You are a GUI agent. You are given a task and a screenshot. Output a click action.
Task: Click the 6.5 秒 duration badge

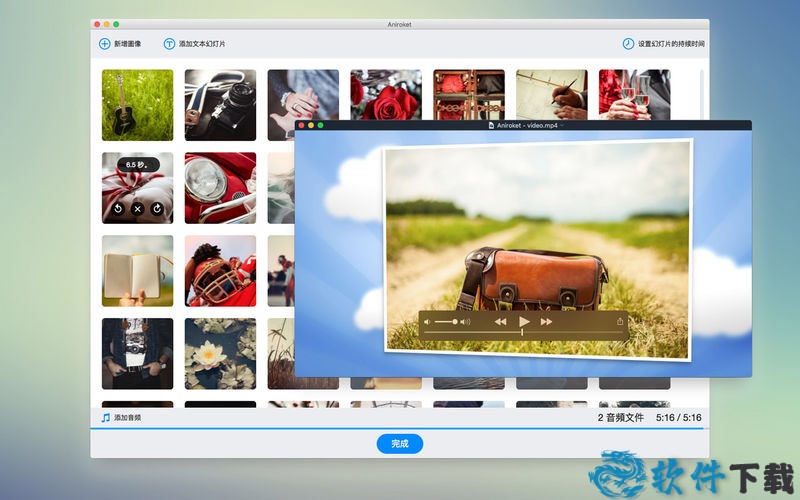coord(137,166)
